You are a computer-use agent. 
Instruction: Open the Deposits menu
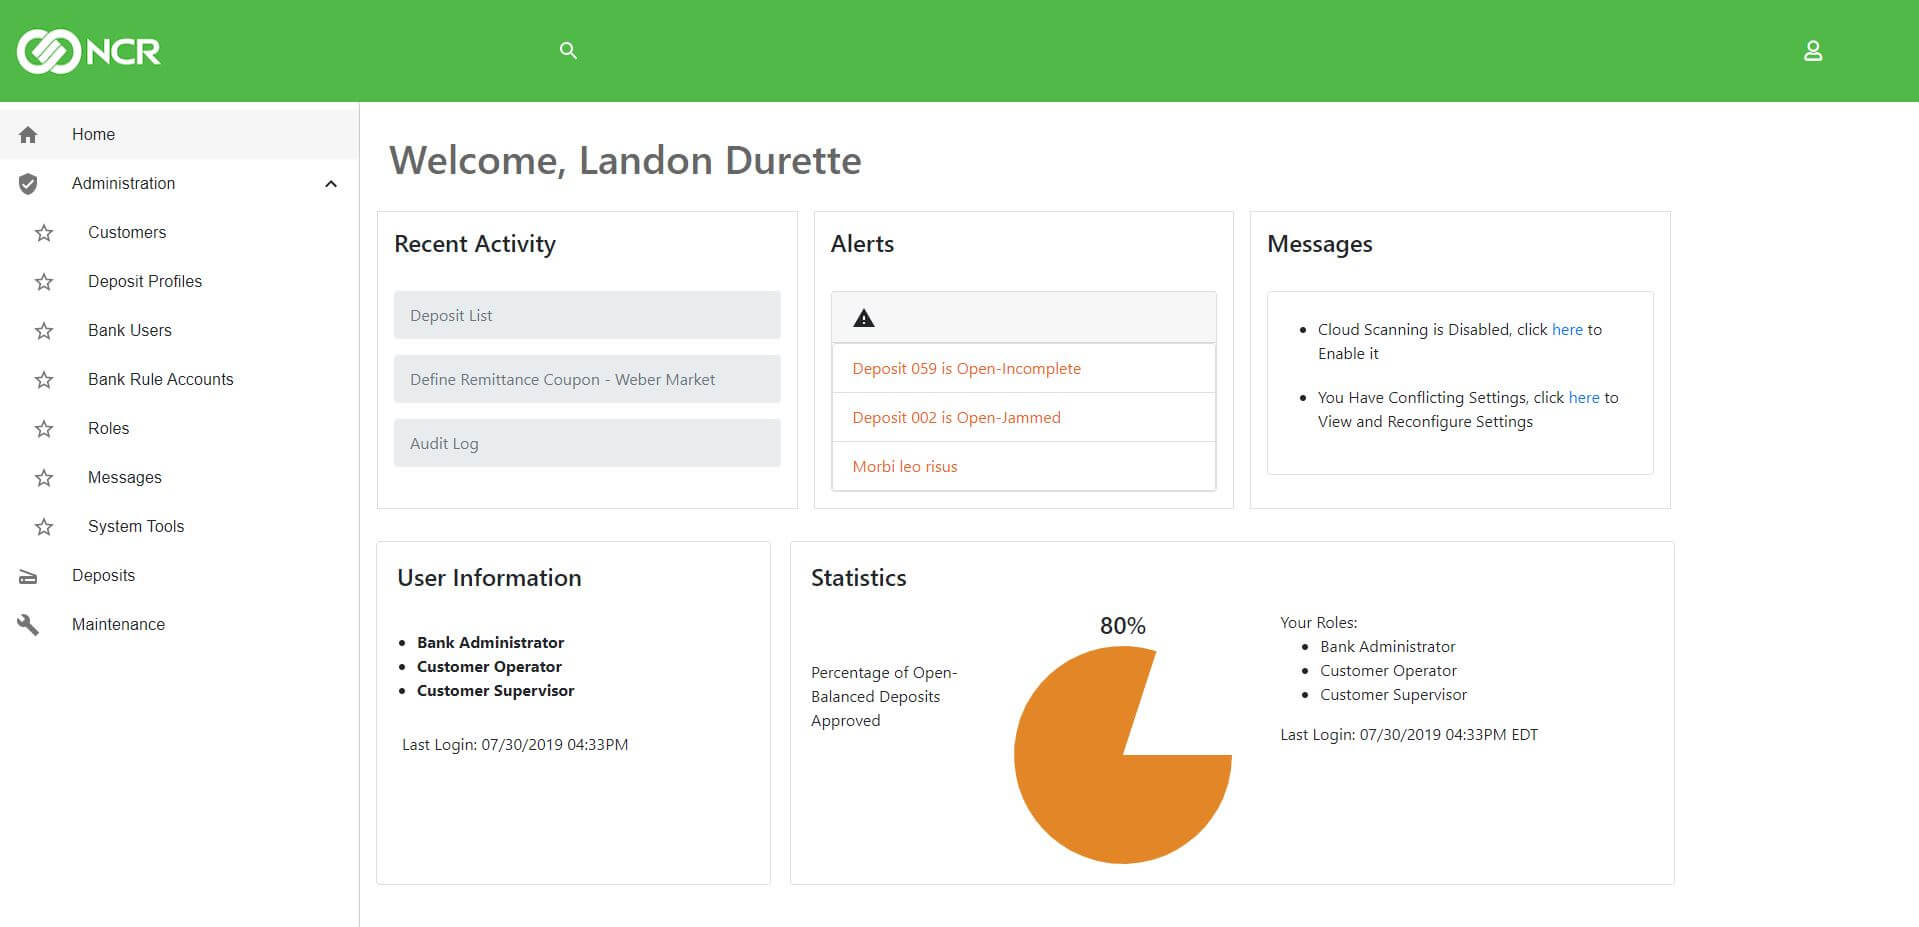pyautogui.click(x=103, y=575)
